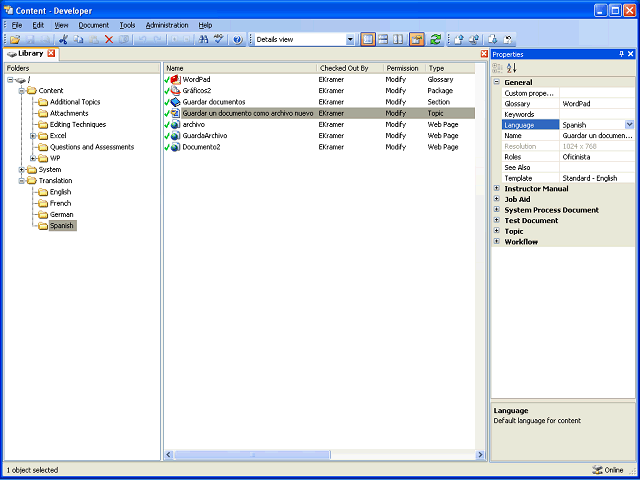This screenshot has height=480, width=640.
Task: Click the GuardaArchivo web page globe icon
Action: point(176,136)
